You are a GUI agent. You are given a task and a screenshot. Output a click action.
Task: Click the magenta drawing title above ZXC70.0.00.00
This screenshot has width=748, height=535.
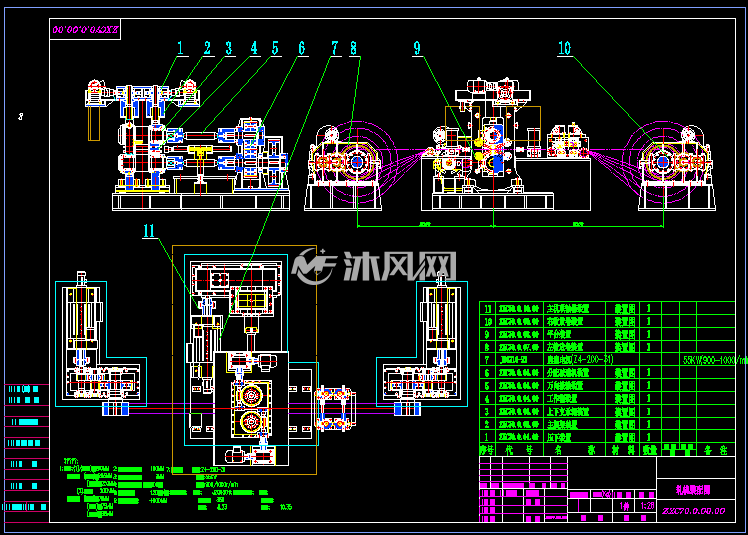tap(693, 490)
